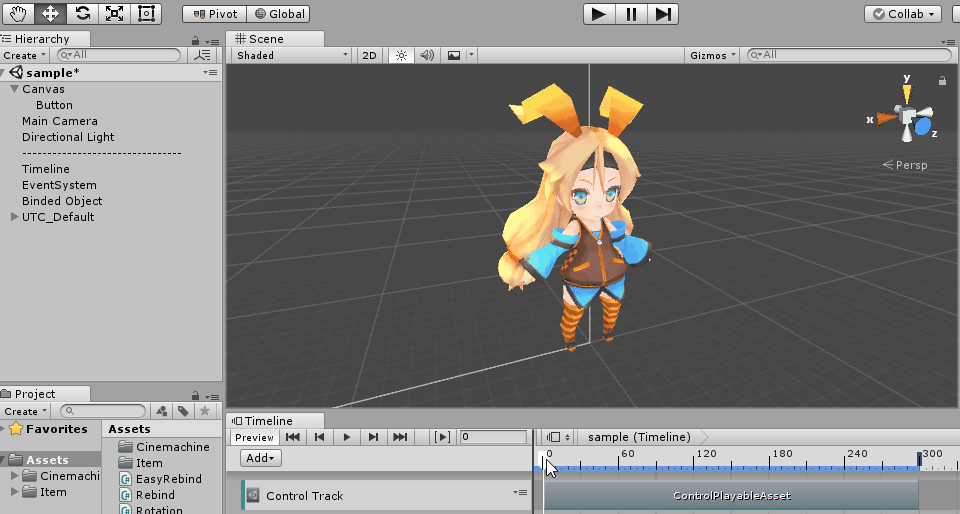Toggle Persp projection label
This screenshot has width=960, height=514.
click(905, 165)
